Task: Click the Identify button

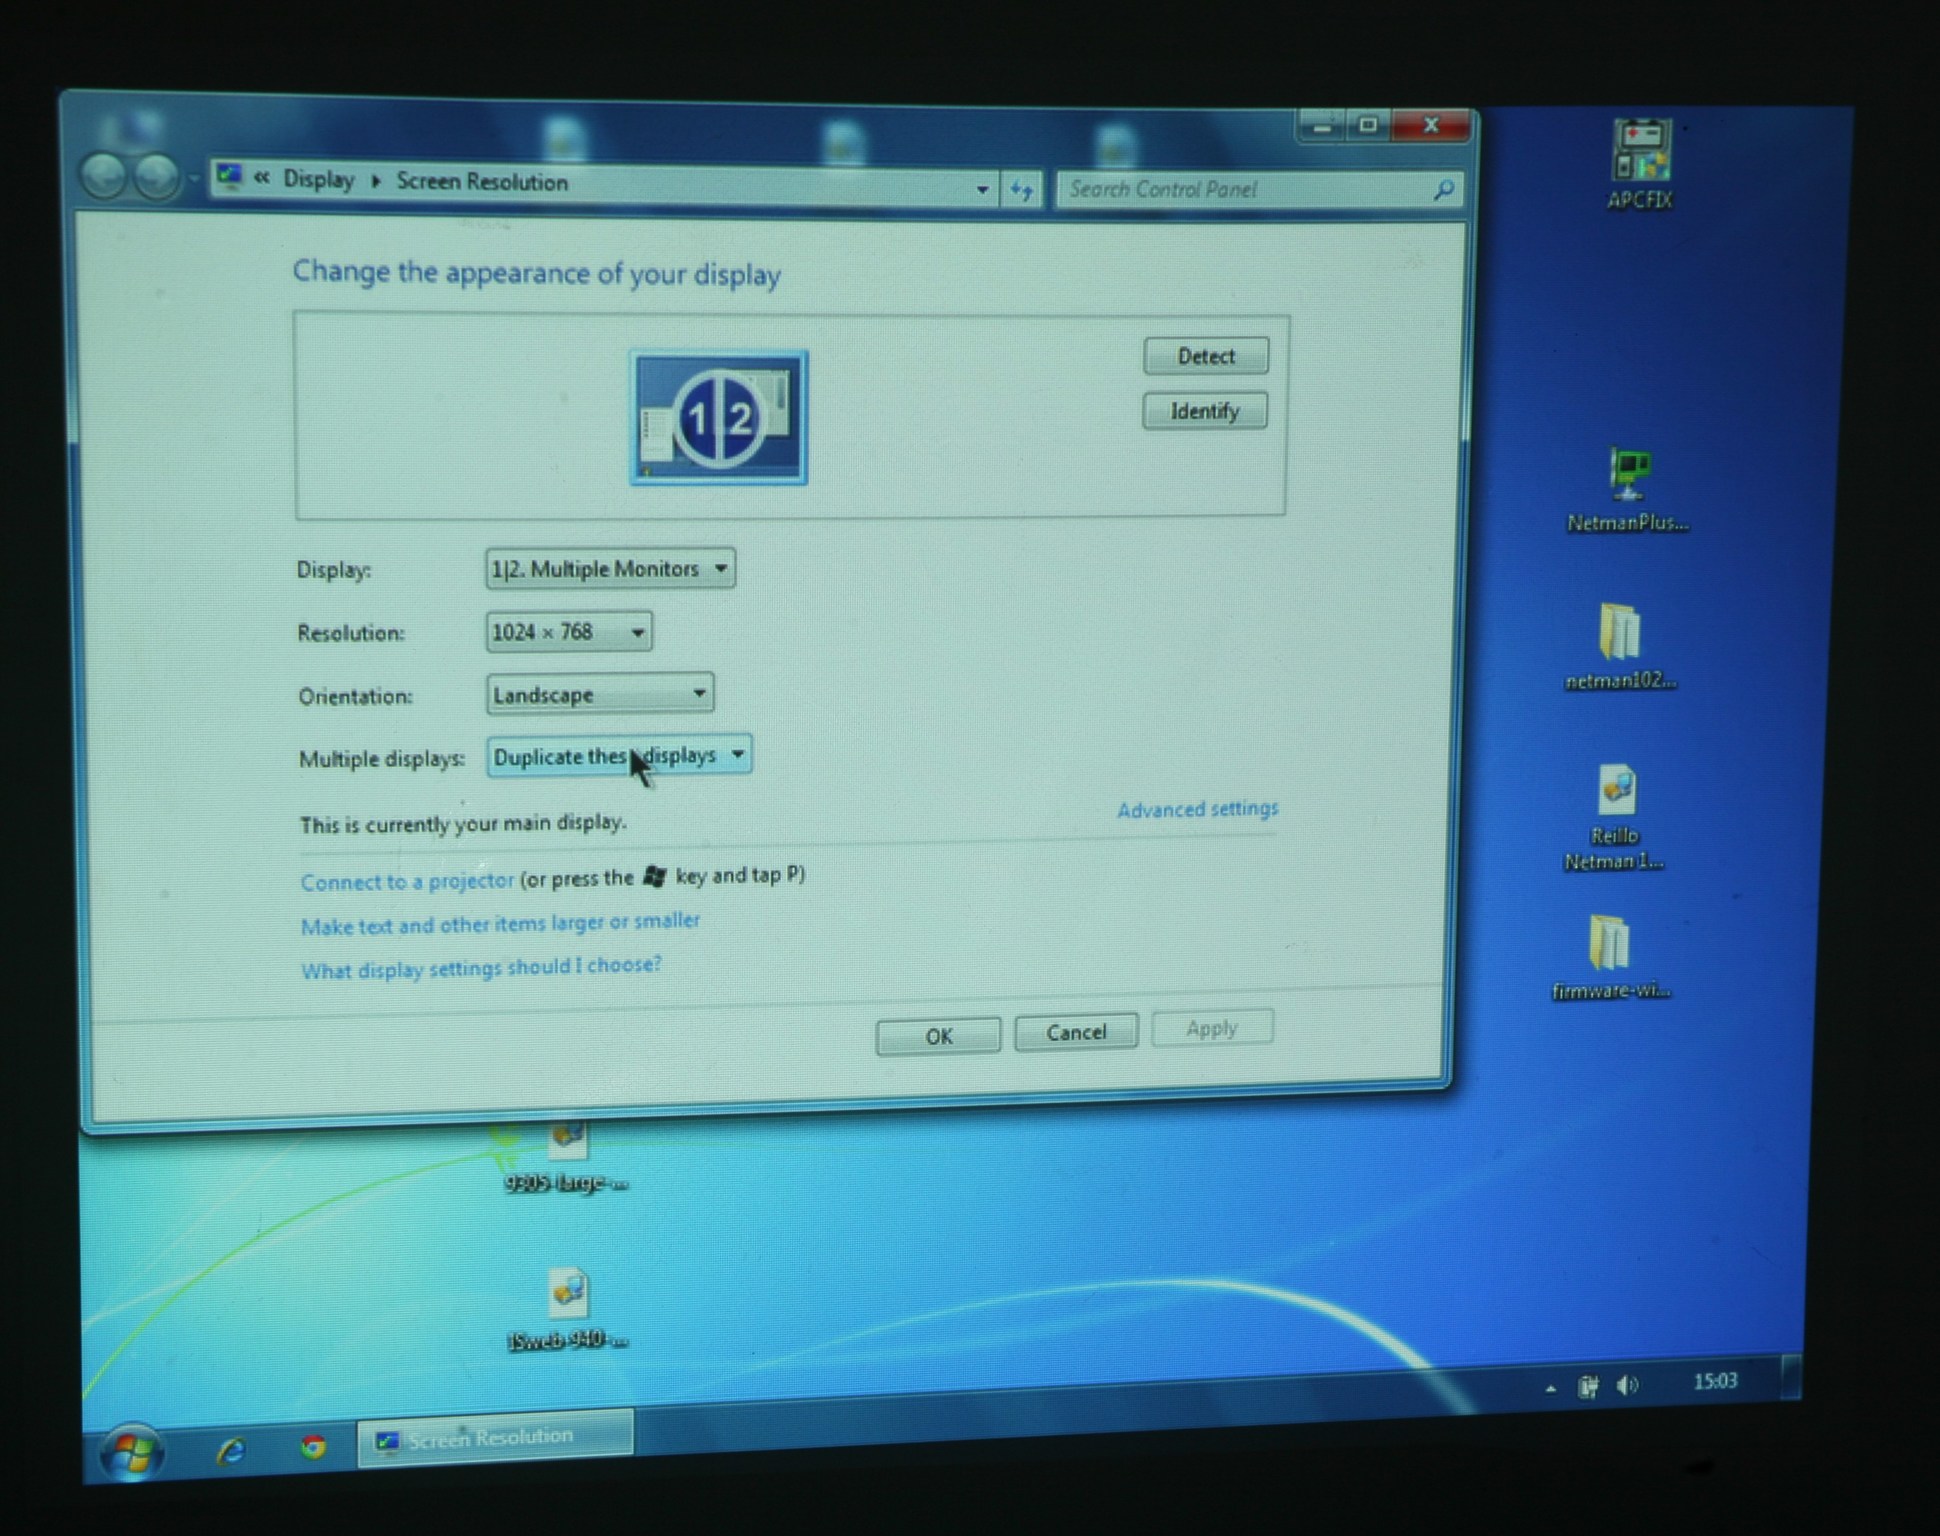Action: (x=1205, y=411)
